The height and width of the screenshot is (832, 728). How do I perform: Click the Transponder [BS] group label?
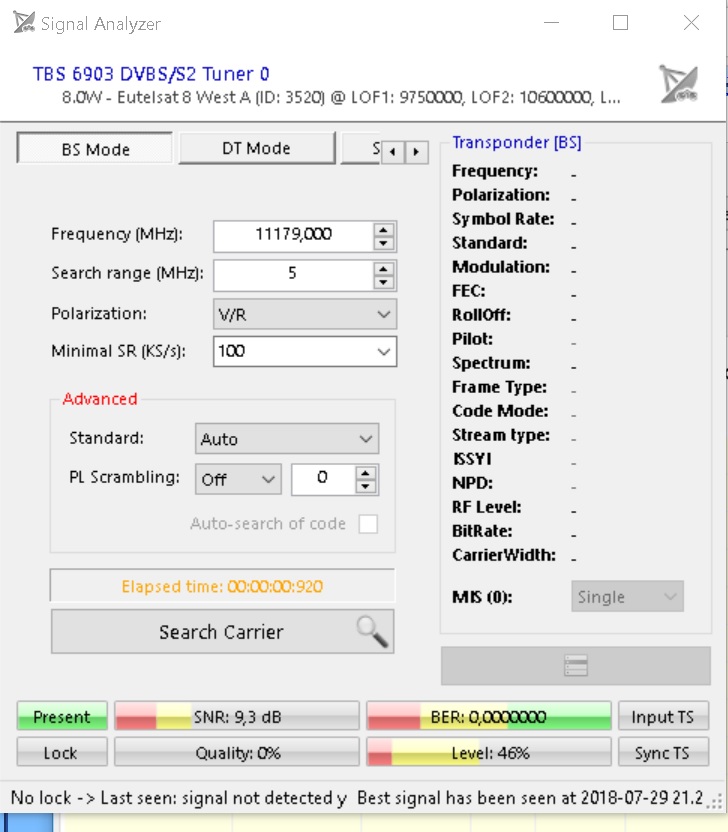click(517, 142)
